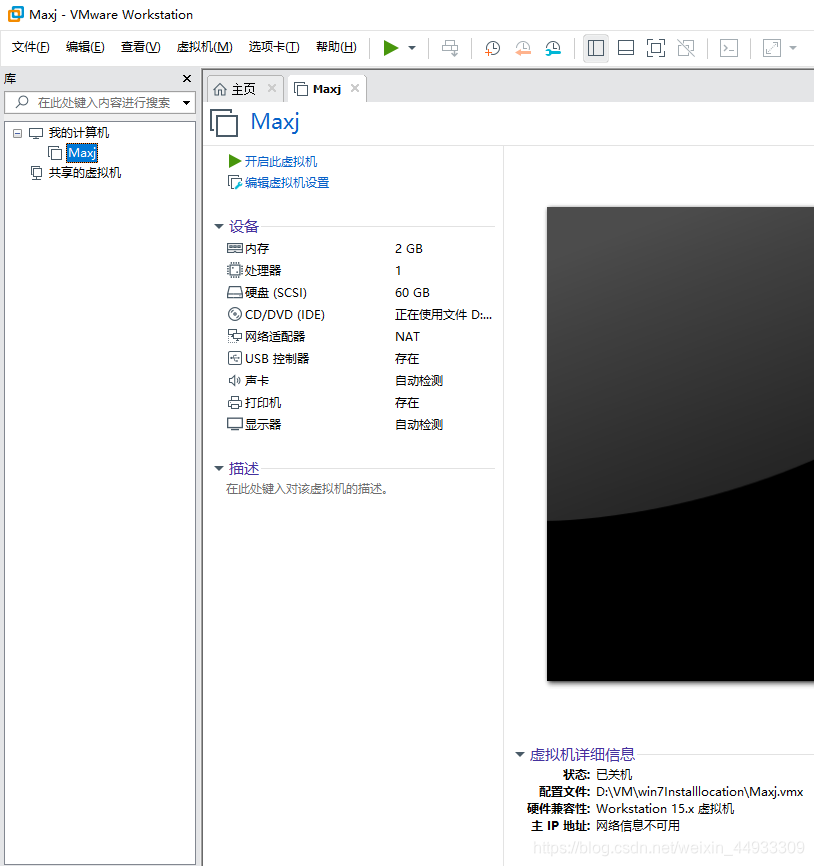Select the Maxj virtual machine in library
The image size is (814, 866).
82,153
